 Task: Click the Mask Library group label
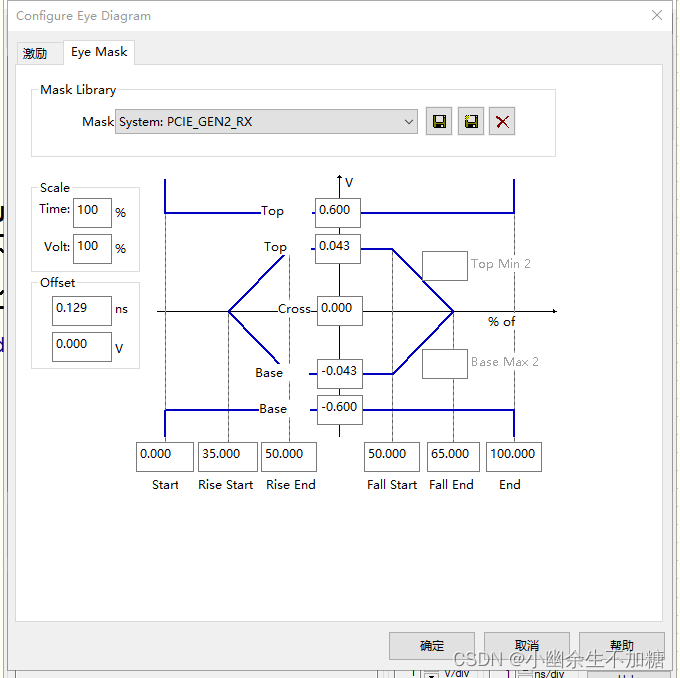pos(78,90)
